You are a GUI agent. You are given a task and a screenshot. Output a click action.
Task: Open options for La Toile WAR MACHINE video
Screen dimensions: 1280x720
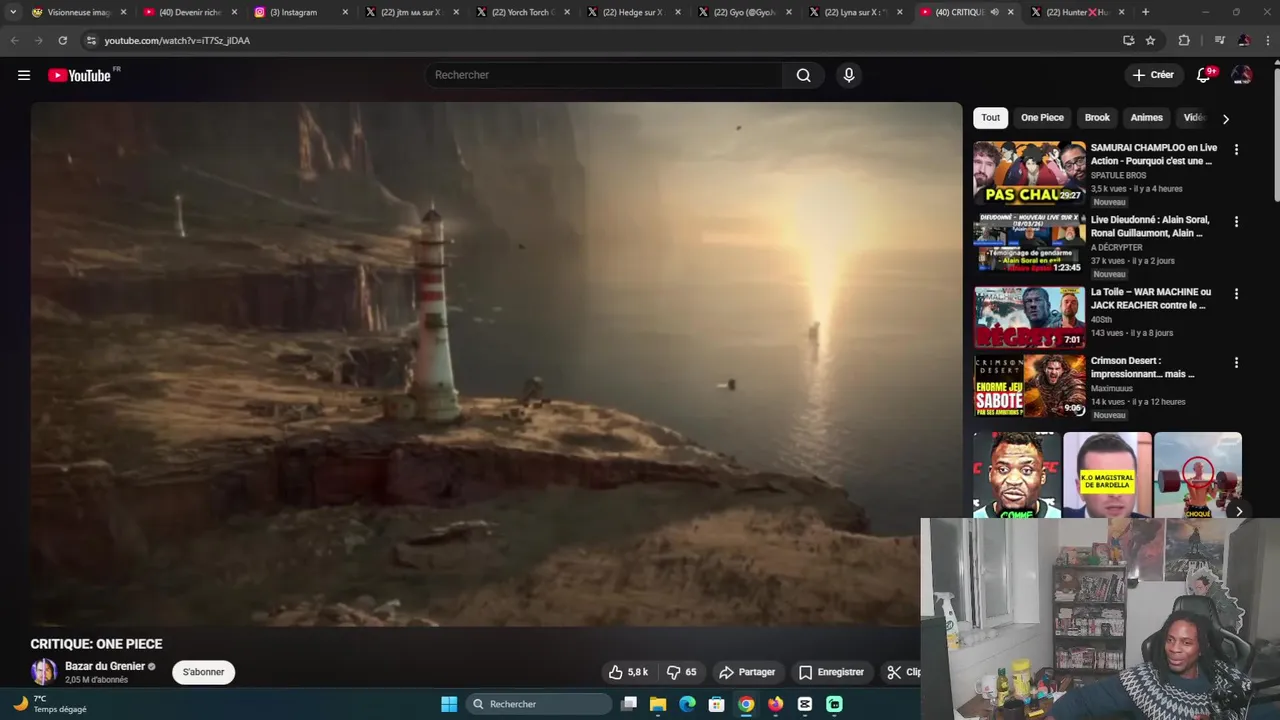pos(1236,293)
